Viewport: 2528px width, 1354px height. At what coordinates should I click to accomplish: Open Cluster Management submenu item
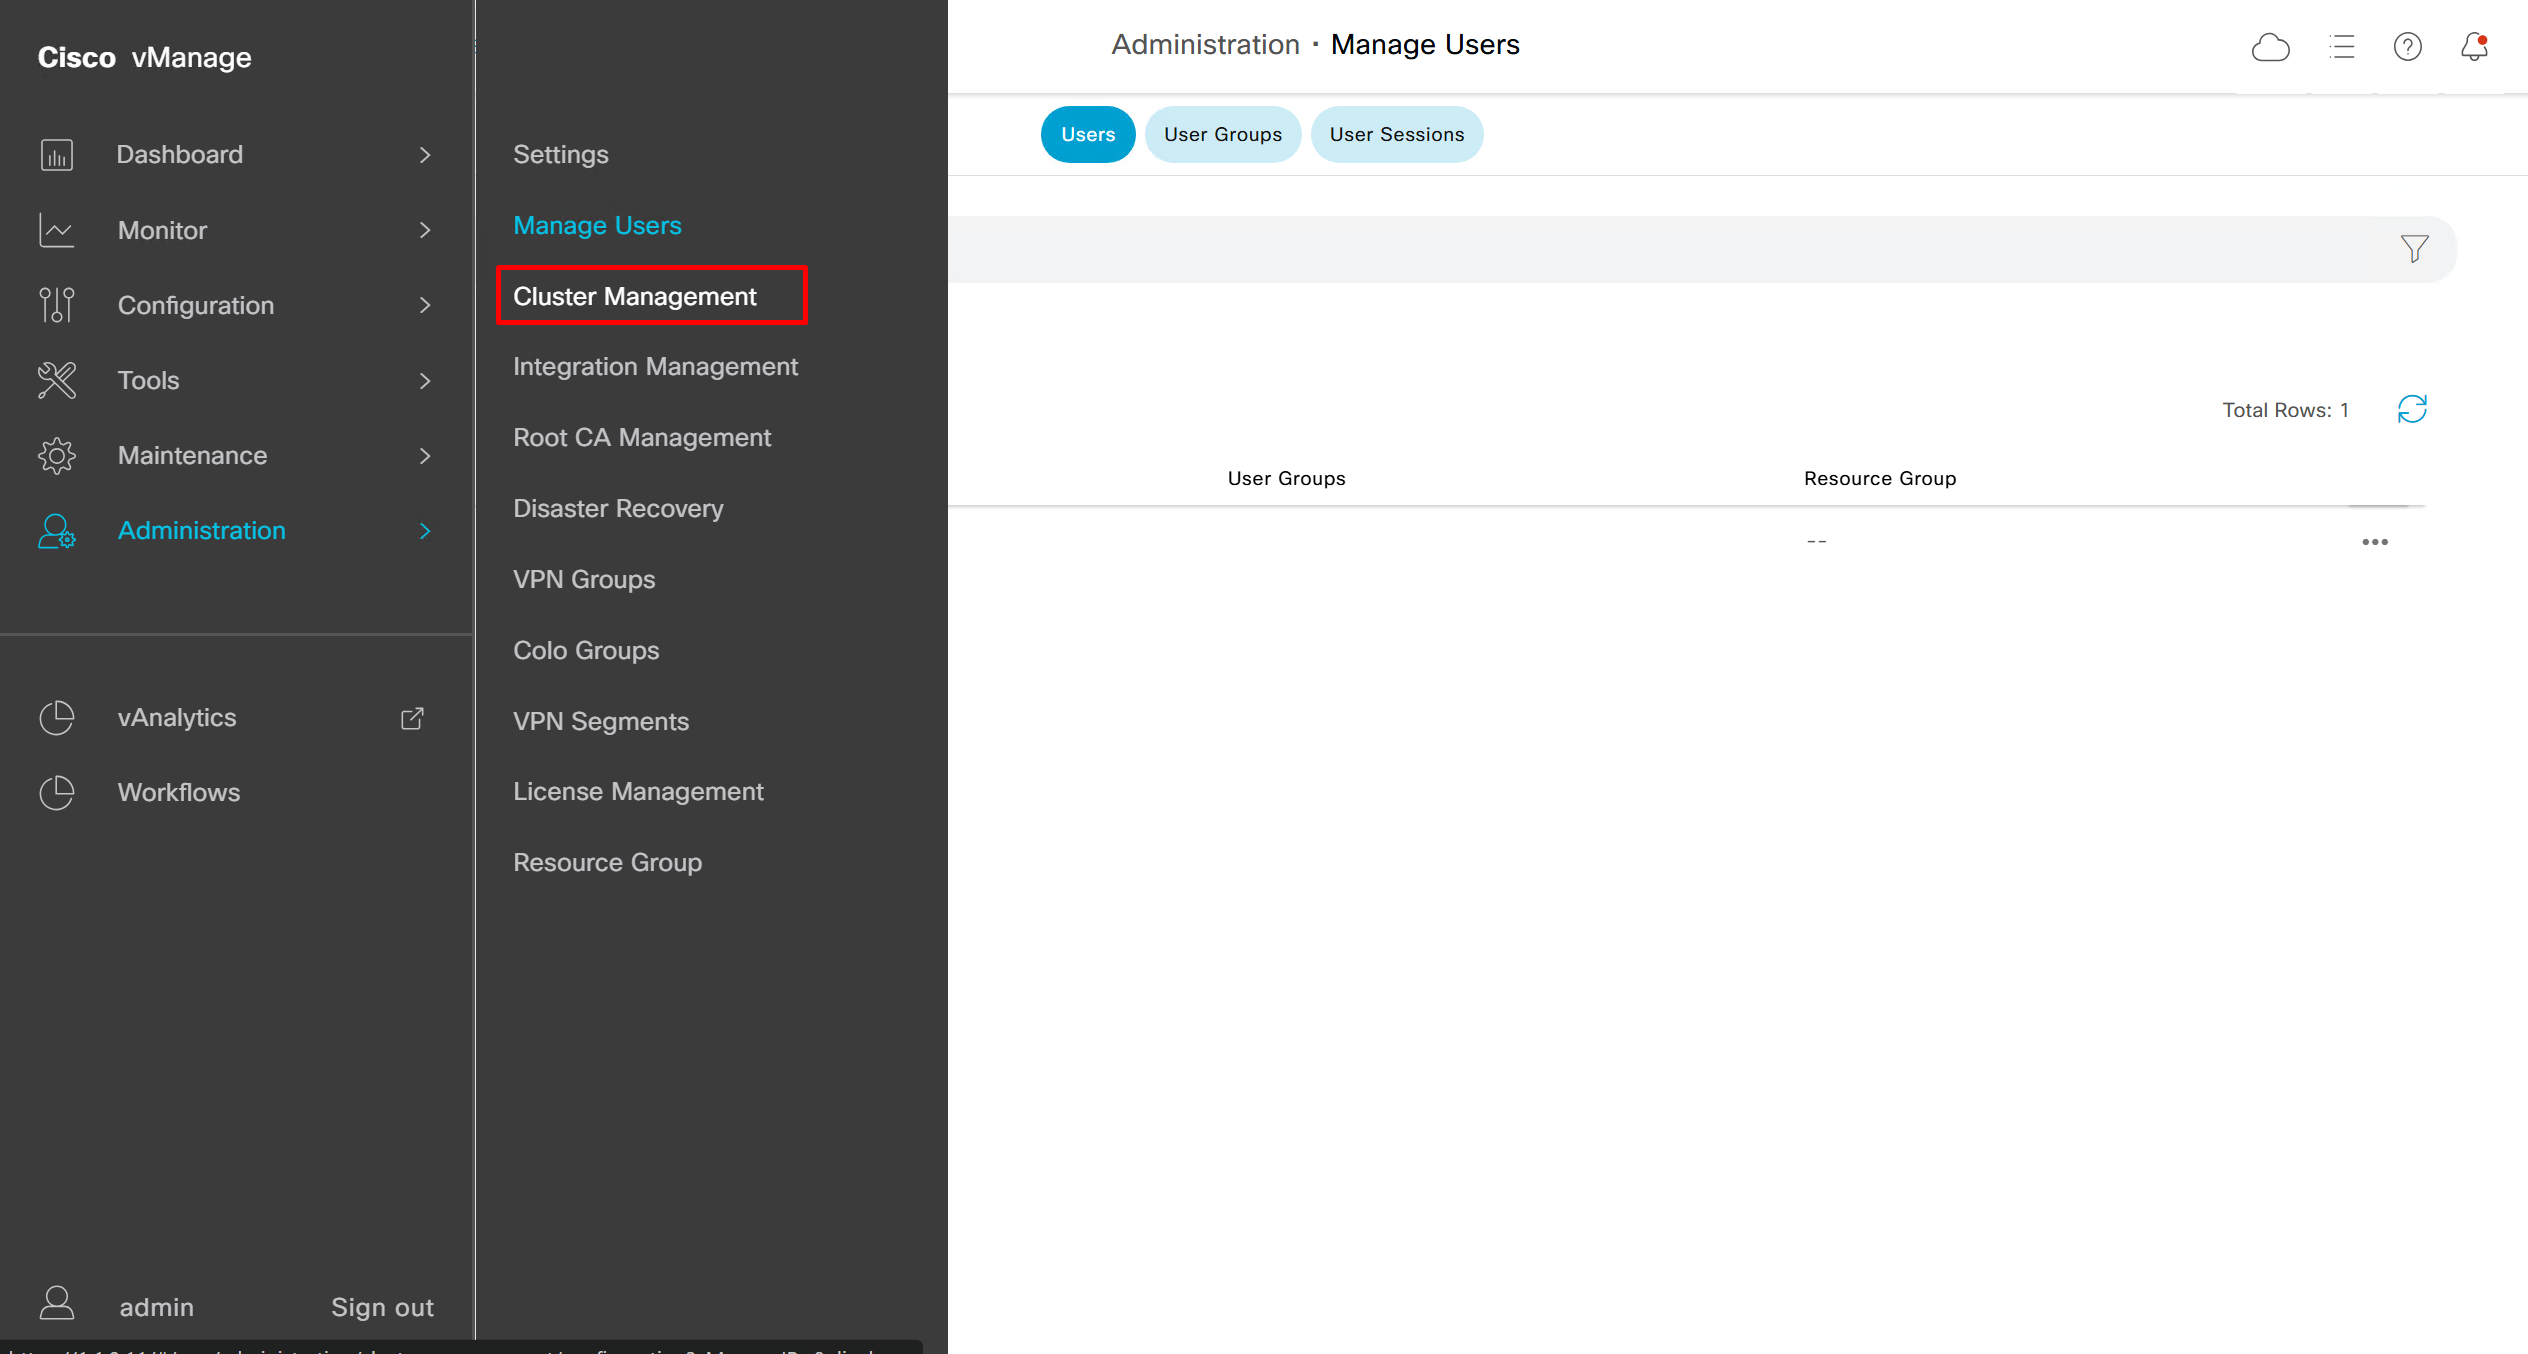tap(635, 296)
